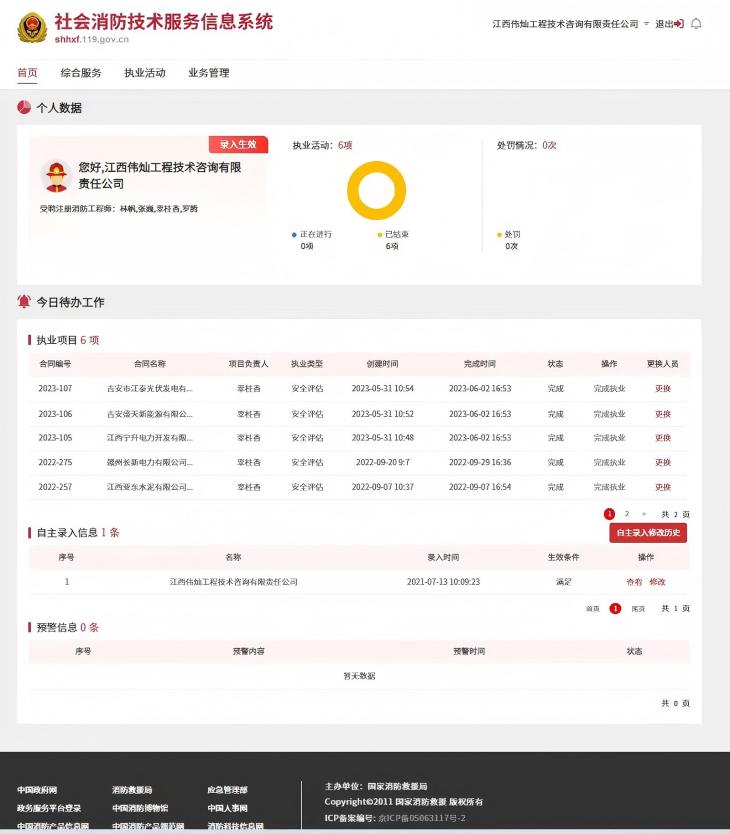Expand the company account dropdown arrow
The height and width of the screenshot is (834, 730).
(646, 24)
